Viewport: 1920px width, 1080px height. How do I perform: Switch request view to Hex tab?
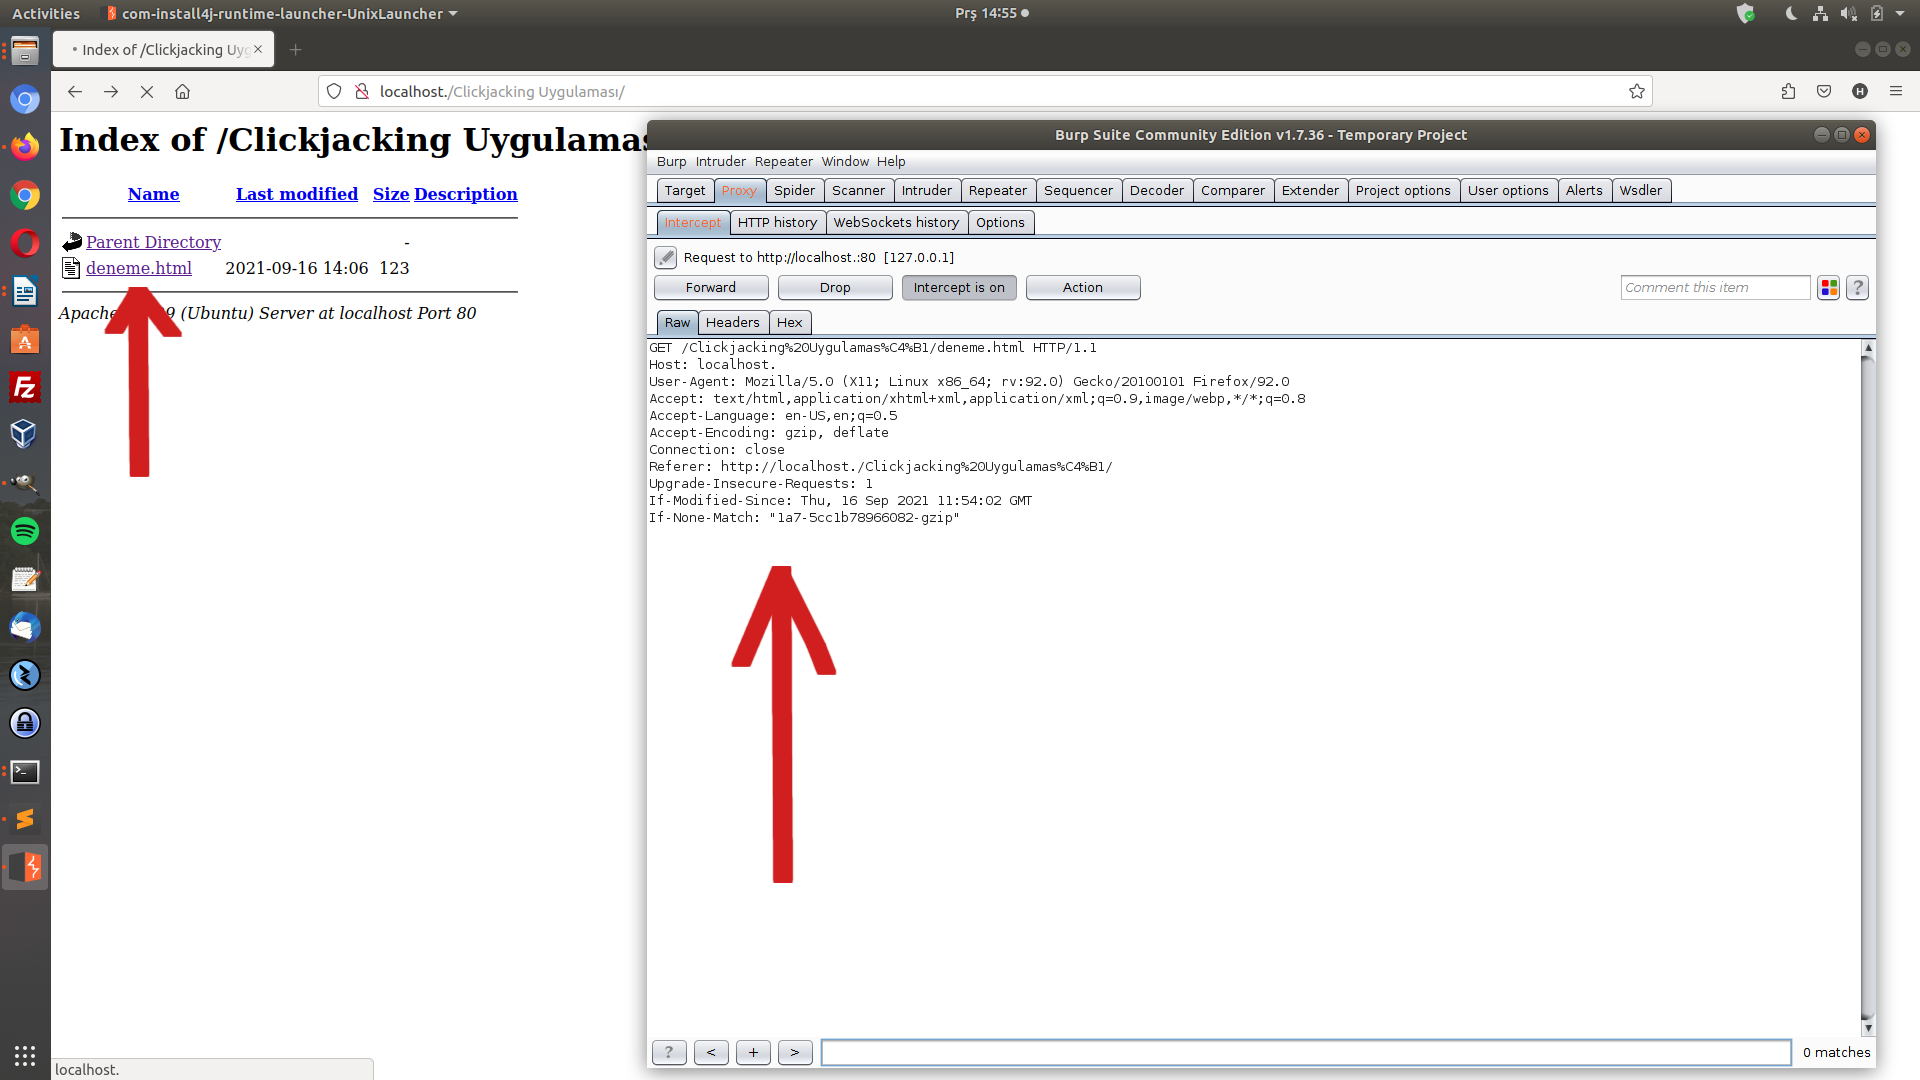pyautogui.click(x=790, y=323)
